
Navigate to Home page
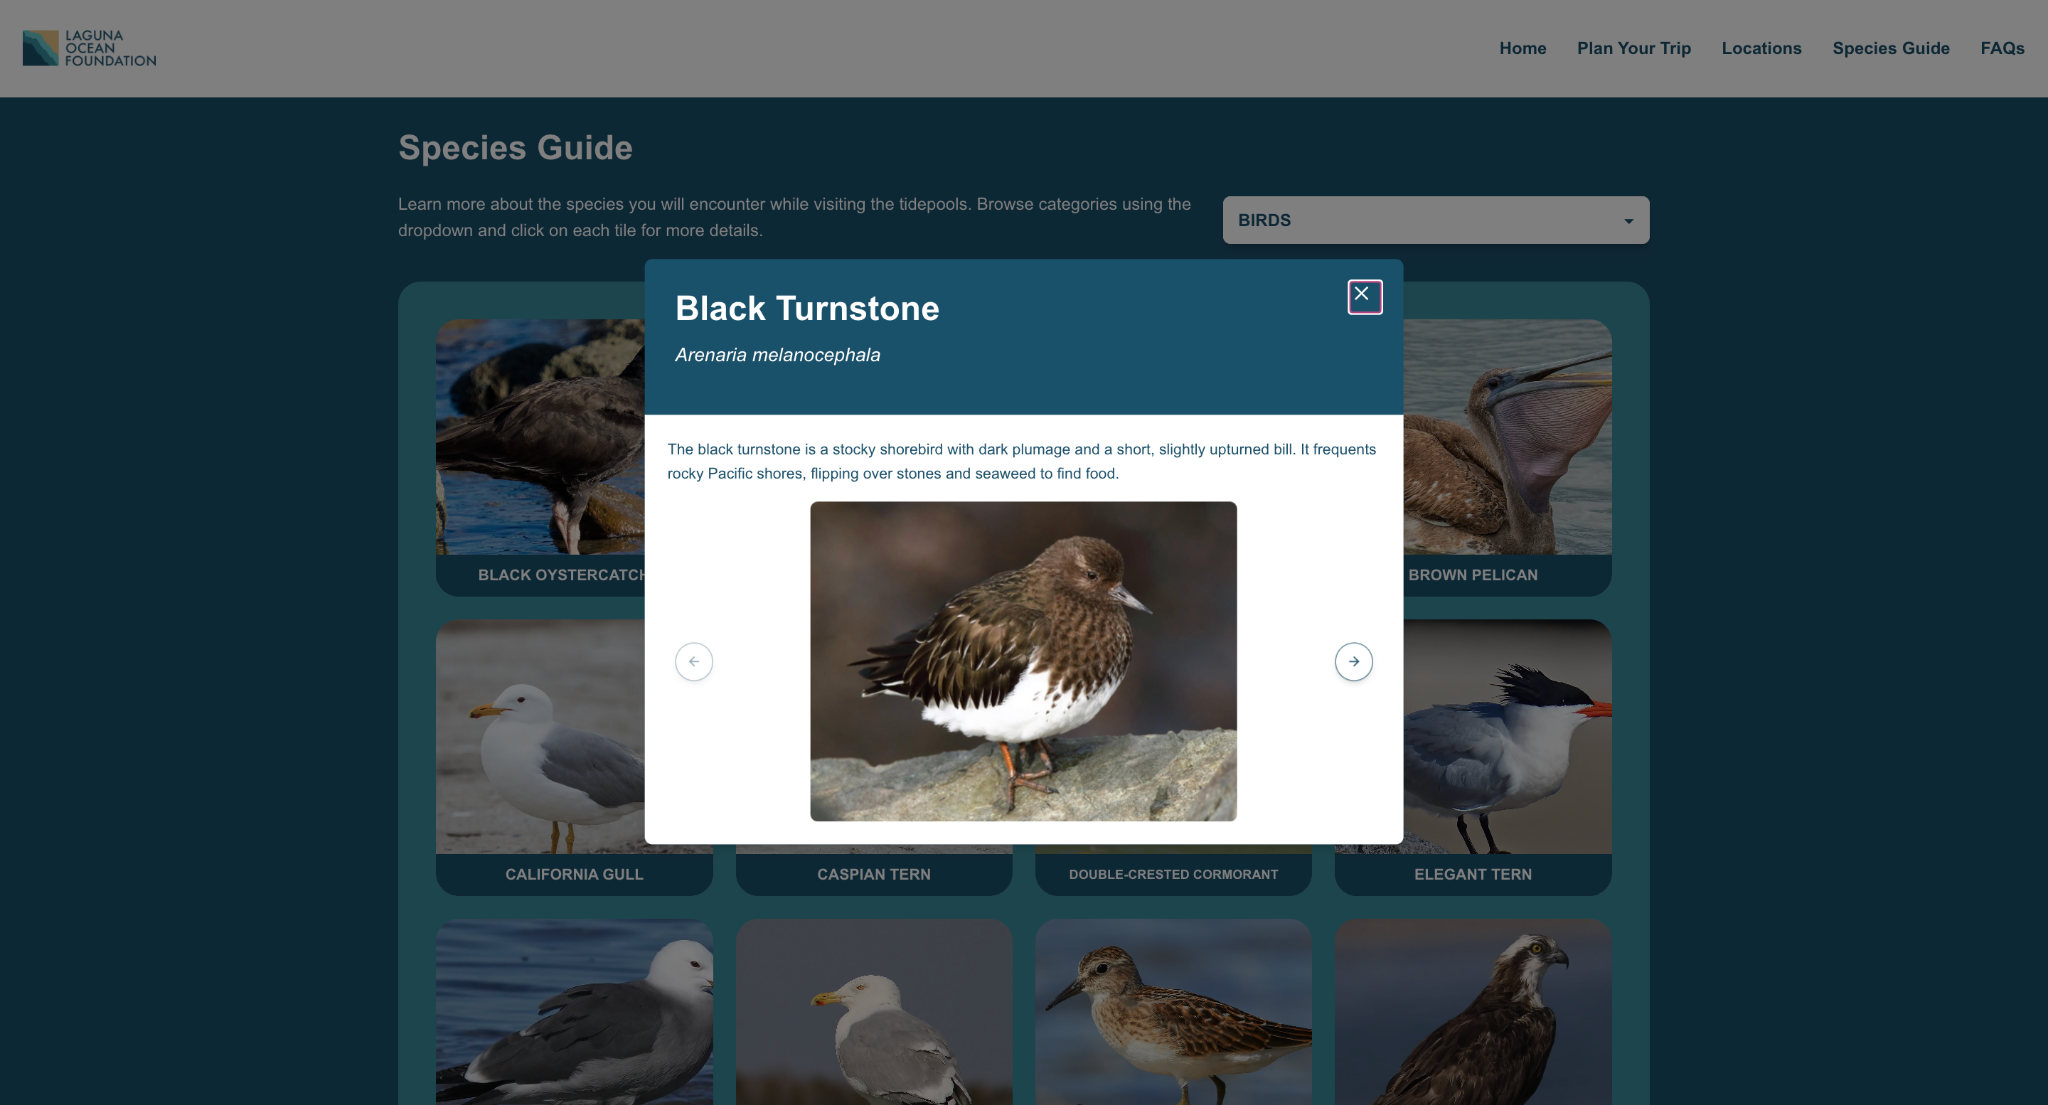coord(1522,48)
